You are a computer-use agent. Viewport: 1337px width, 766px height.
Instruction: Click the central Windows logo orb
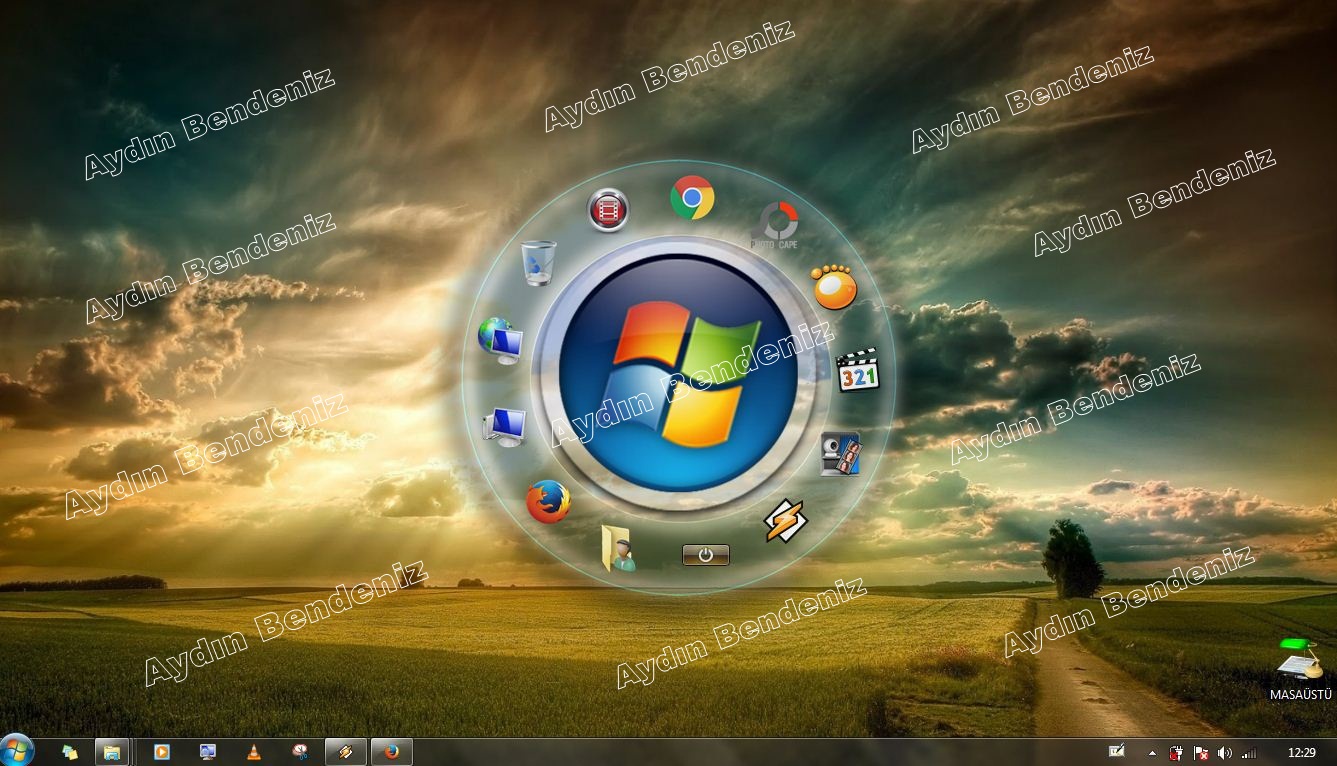point(678,374)
